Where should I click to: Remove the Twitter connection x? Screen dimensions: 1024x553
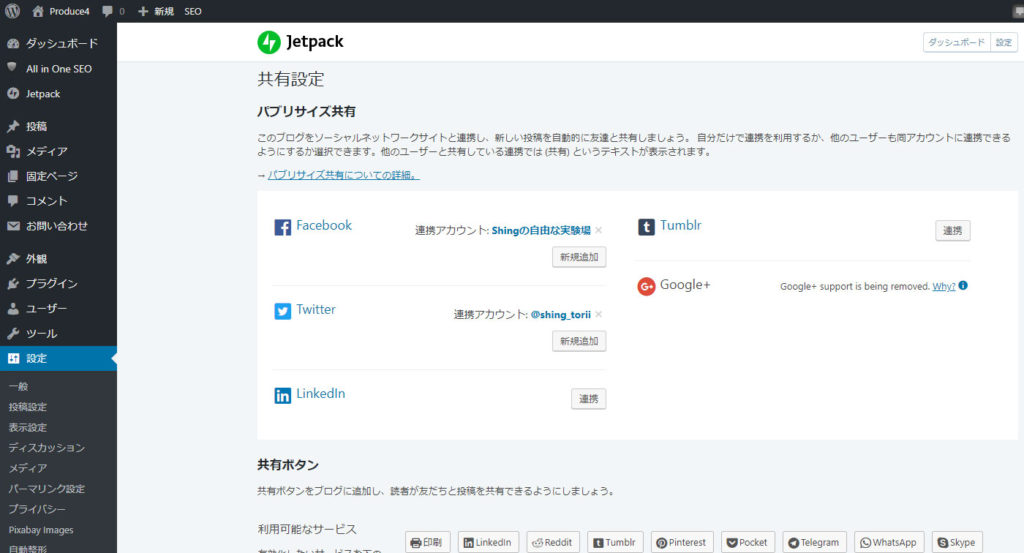tap(599, 314)
